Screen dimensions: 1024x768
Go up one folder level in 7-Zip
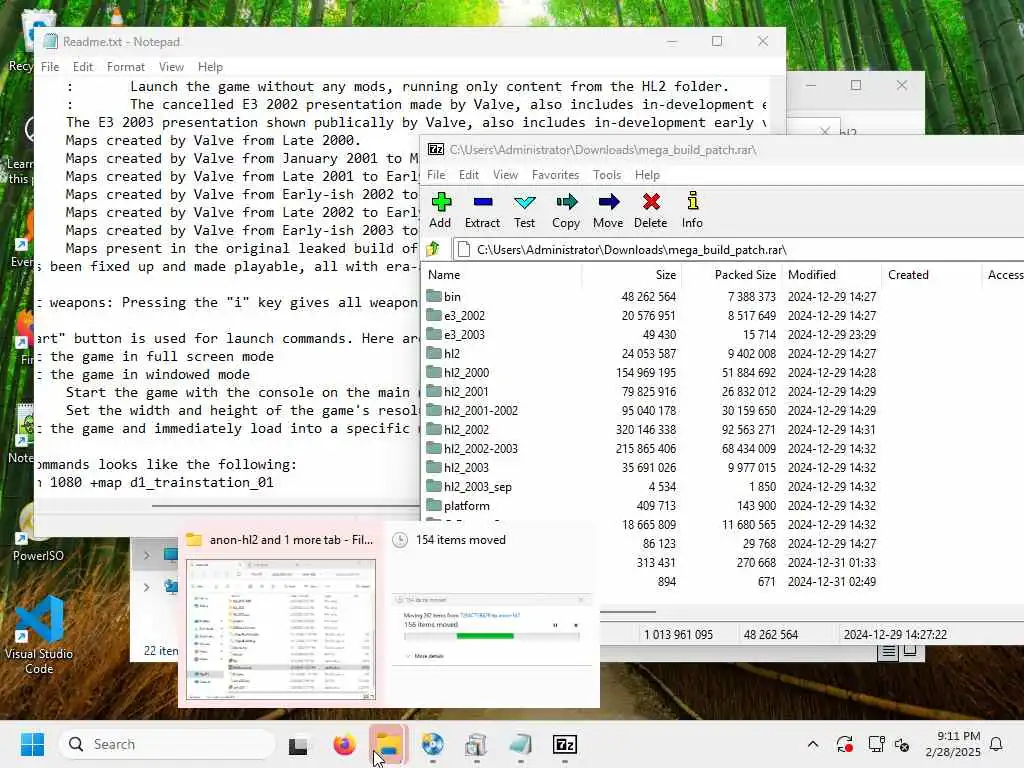click(x=433, y=249)
